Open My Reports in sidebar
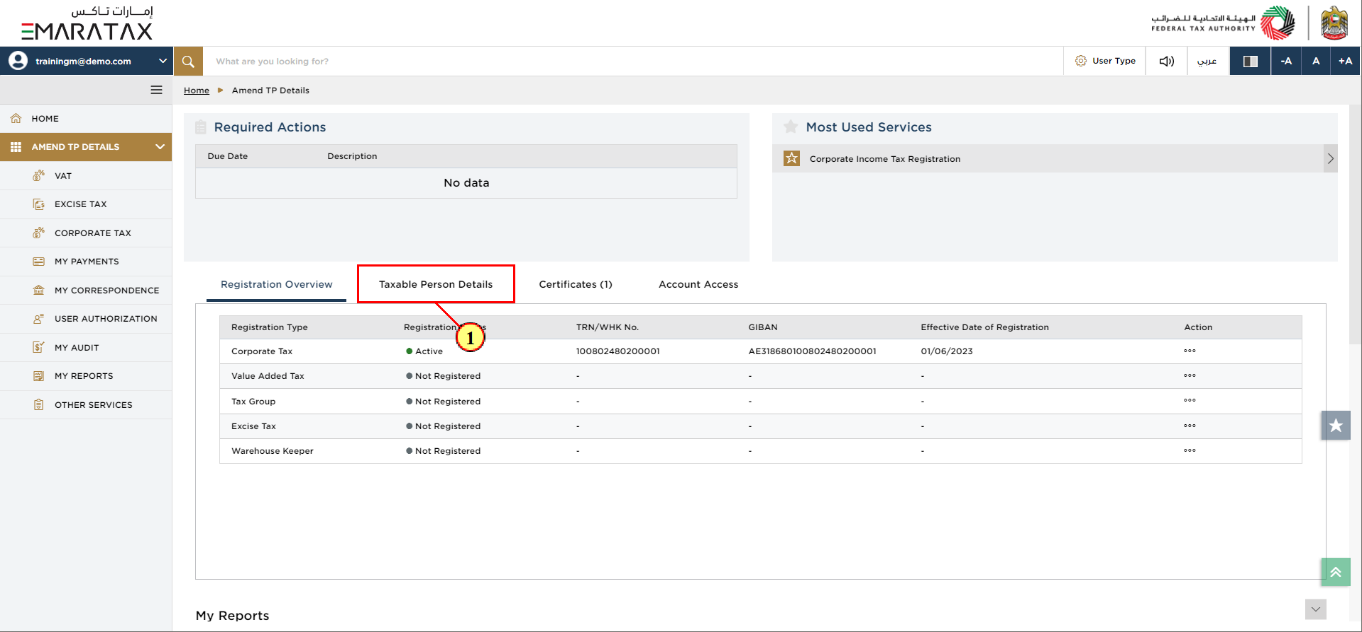Screen dimensions: 1362x632 pyautogui.click(x=86, y=376)
